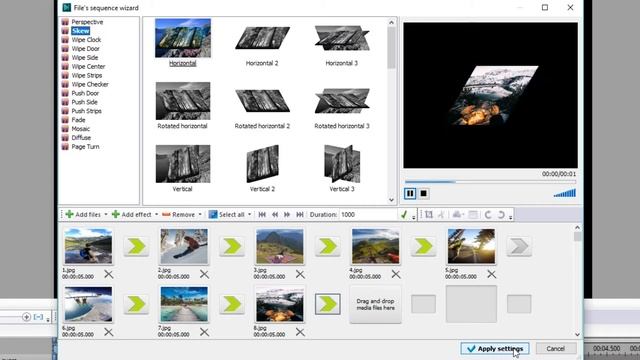Pick Wipe Strips from the list

pyautogui.click(x=87, y=76)
